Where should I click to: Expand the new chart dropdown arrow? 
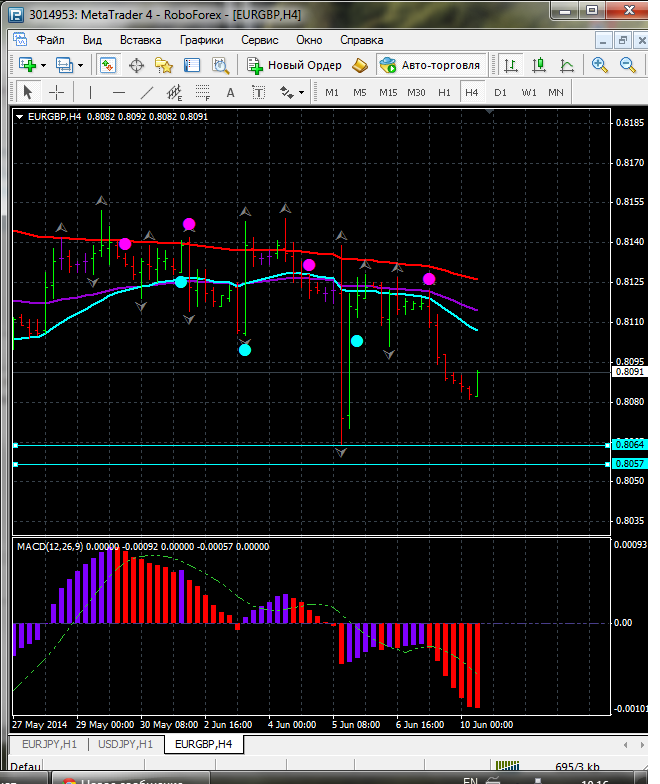[x=43, y=65]
